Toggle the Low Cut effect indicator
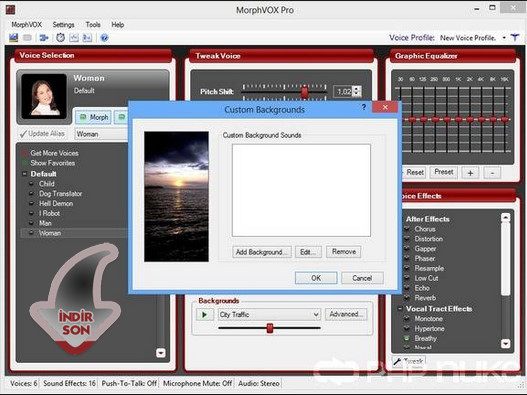The image size is (527, 395). [x=407, y=278]
